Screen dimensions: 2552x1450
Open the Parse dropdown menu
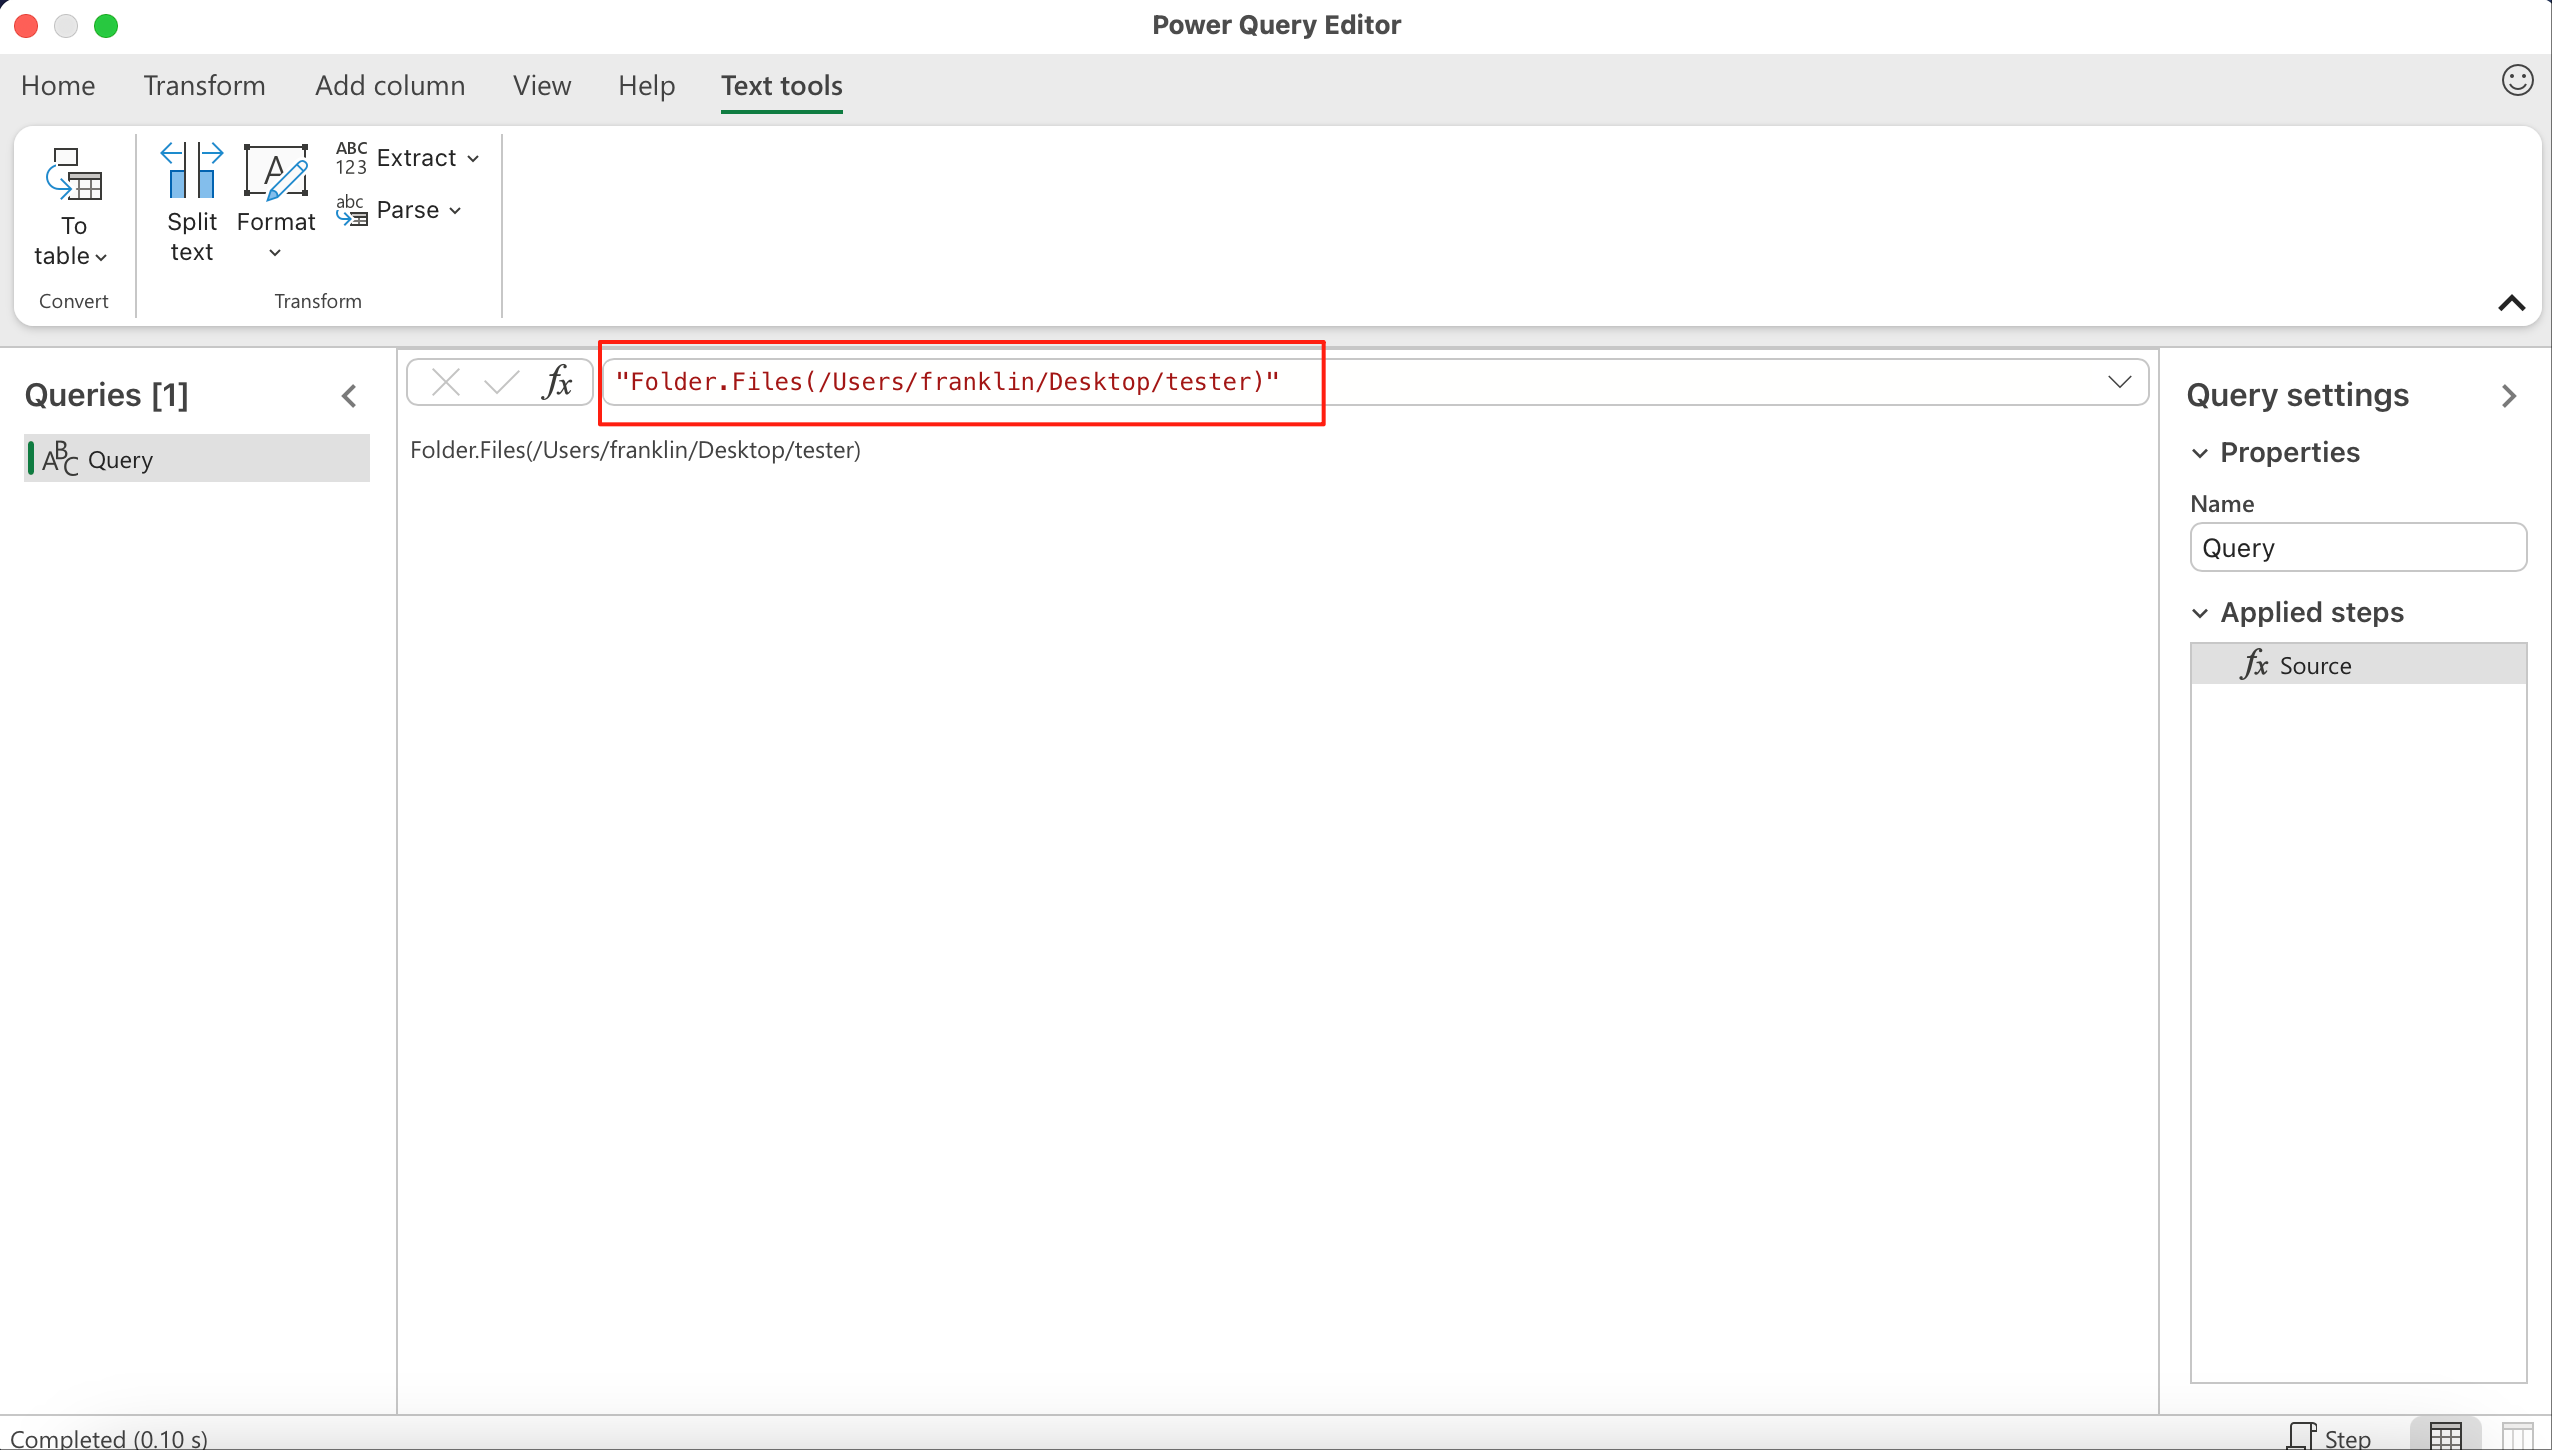click(399, 210)
